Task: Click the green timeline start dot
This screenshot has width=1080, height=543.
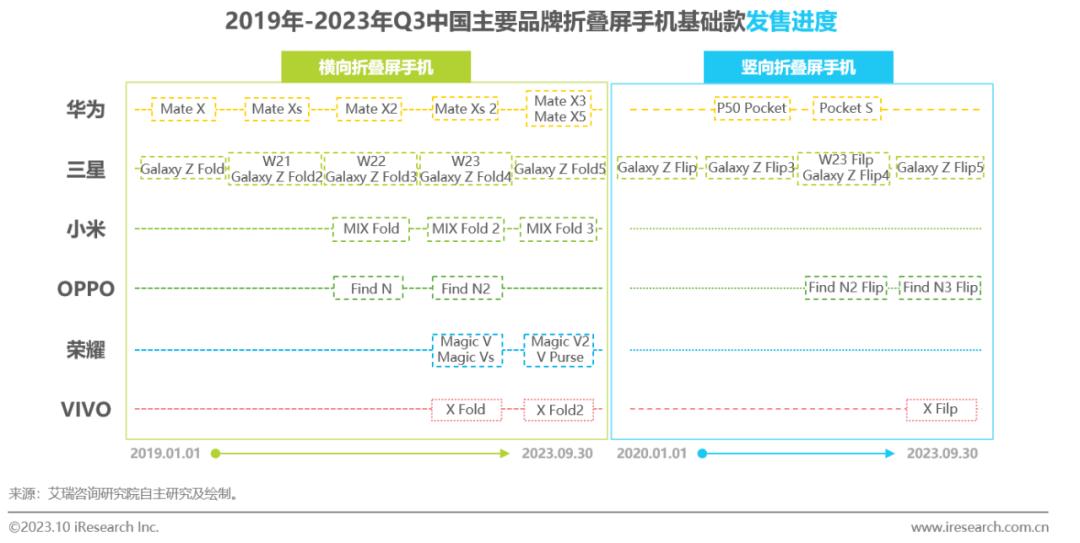Action: (216, 453)
